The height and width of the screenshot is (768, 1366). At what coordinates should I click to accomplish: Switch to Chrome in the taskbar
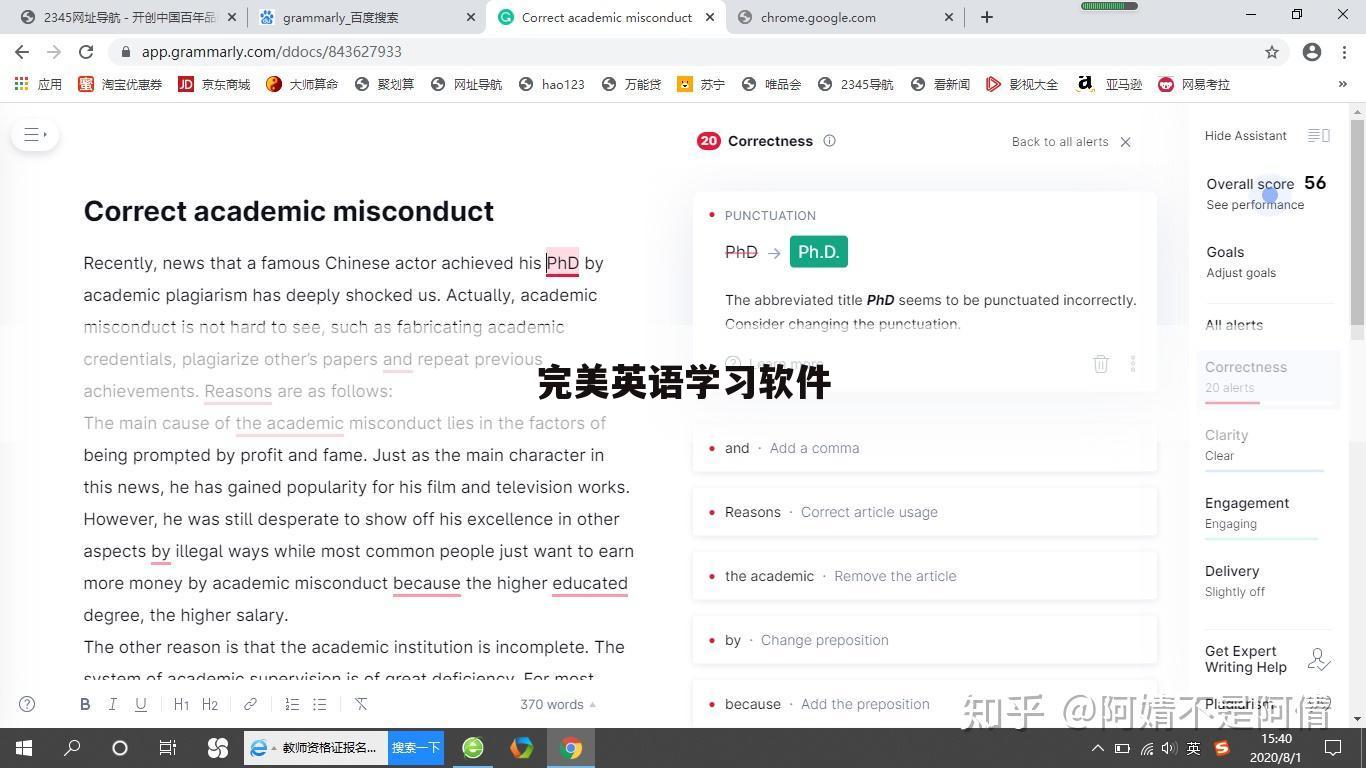click(571, 747)
